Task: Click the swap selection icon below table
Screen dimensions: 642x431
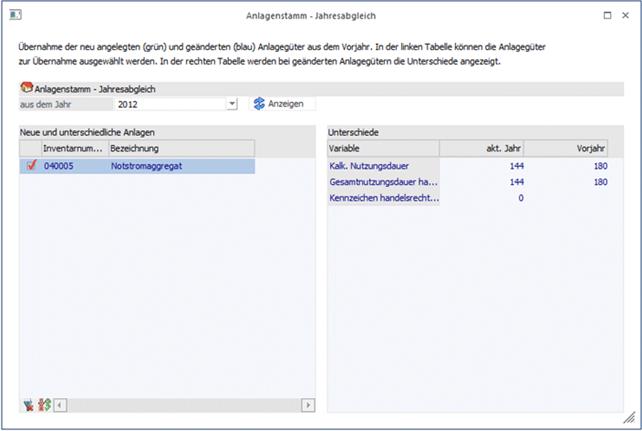Action: 44,405
